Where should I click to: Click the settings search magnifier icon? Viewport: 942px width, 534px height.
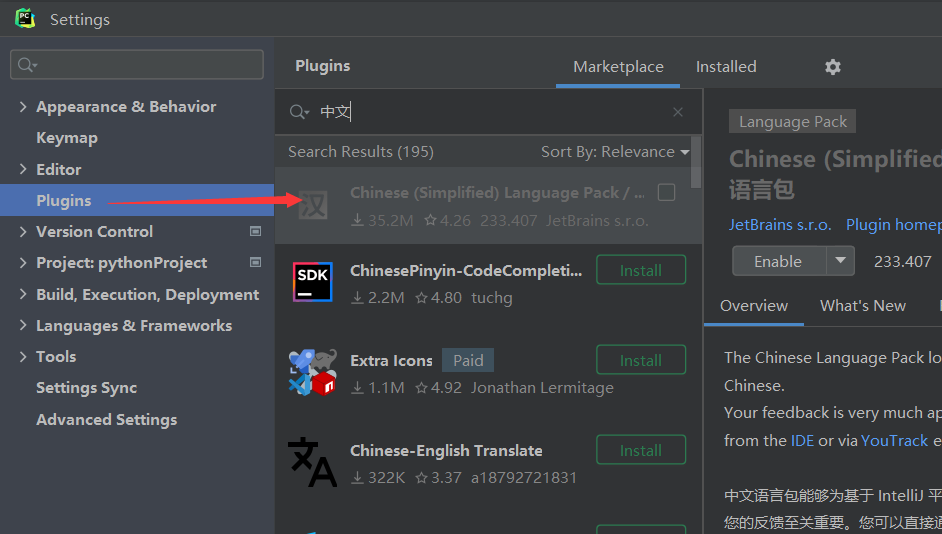tap(26, 65)
